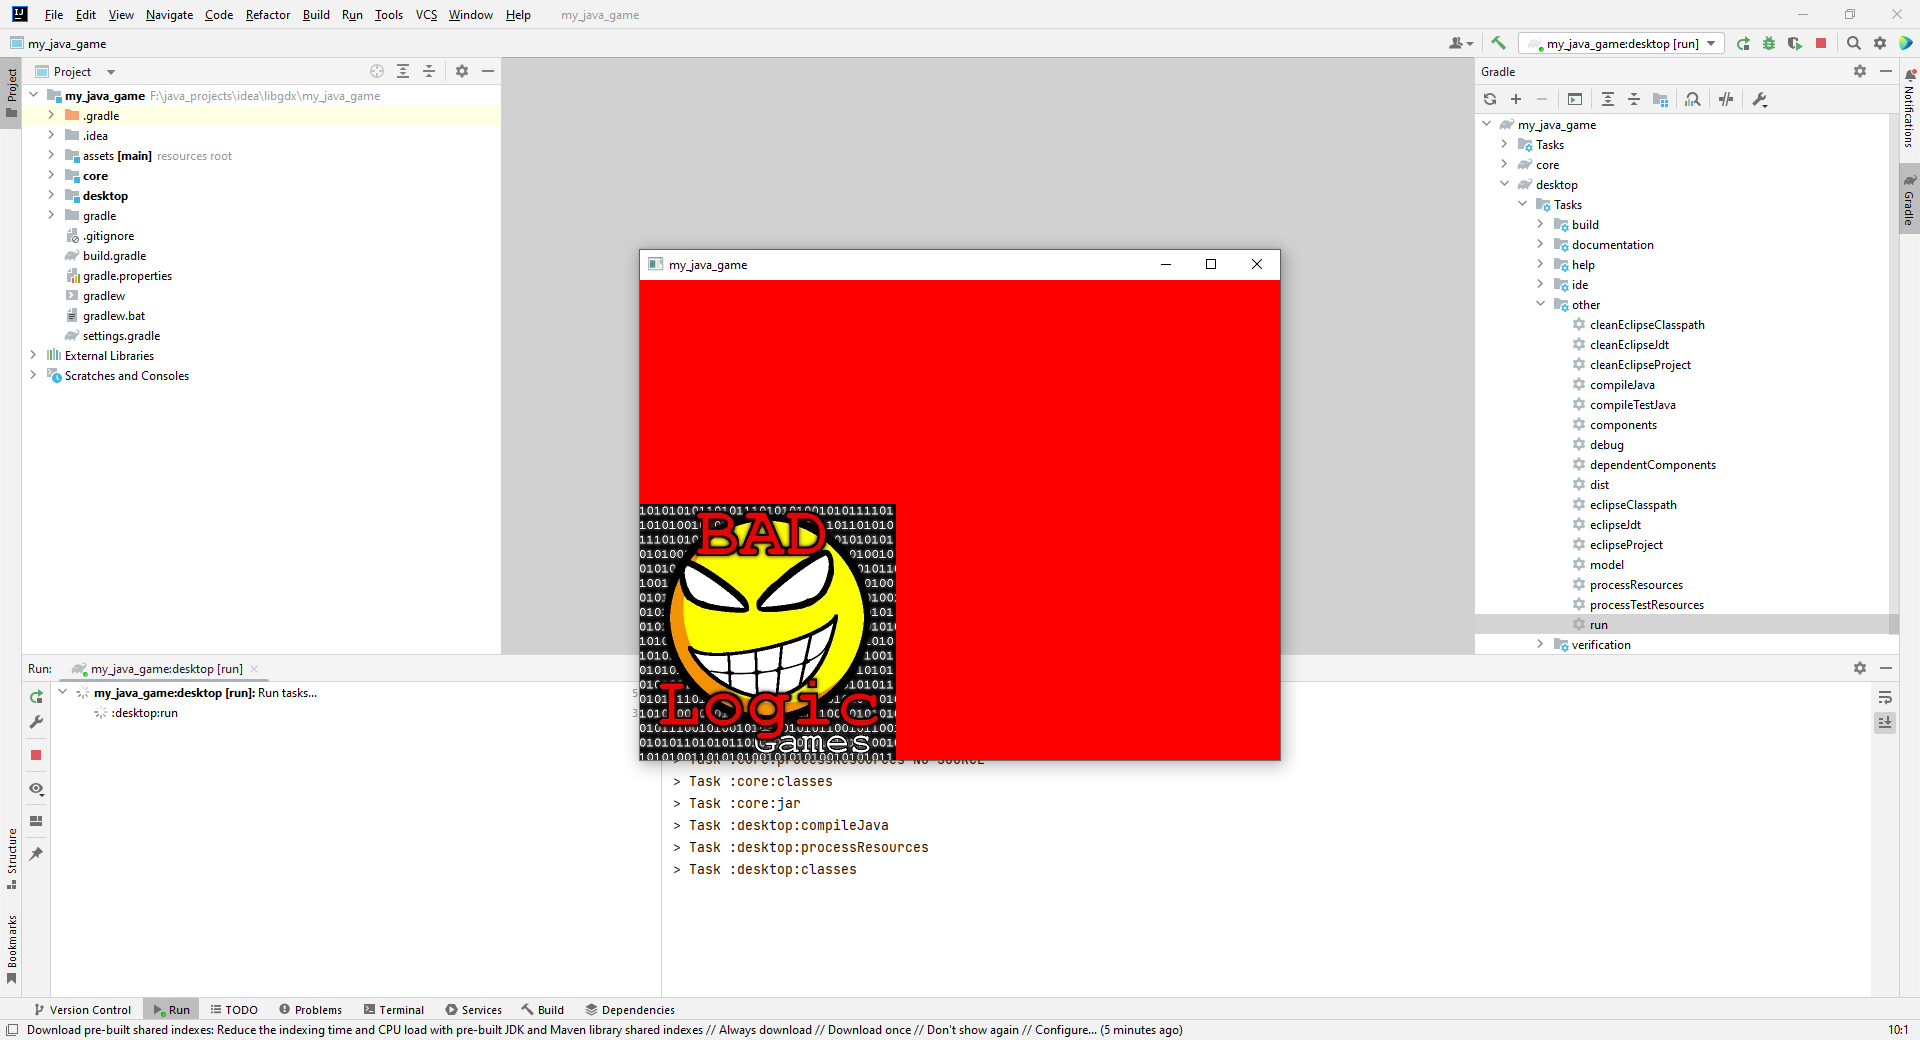Viewport: 1920px width, 1040px height.
Task: Expand the core module folder
Action: pos(51,175)
